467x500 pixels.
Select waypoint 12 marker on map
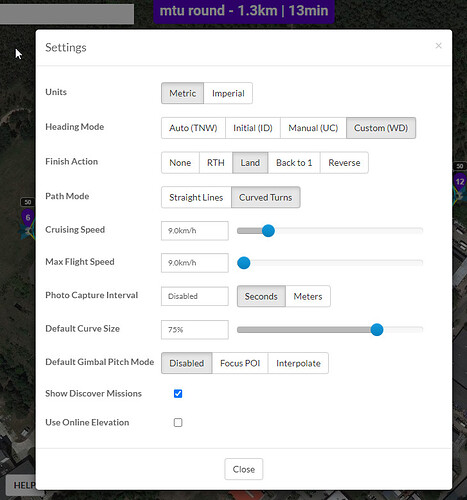click(460, 182)
